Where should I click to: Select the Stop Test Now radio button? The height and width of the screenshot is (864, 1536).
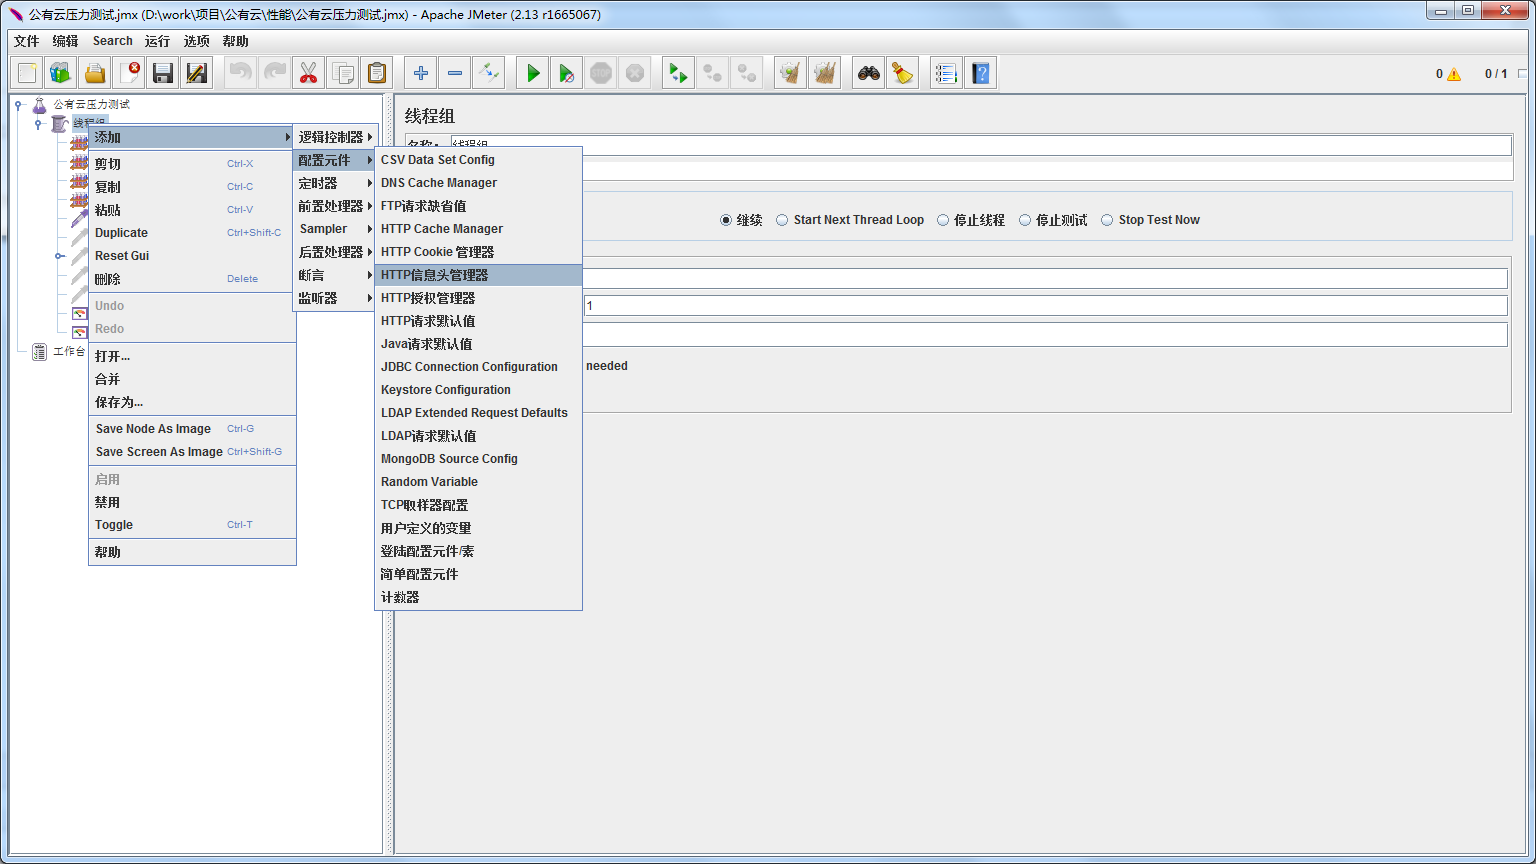coord(1107,220)
